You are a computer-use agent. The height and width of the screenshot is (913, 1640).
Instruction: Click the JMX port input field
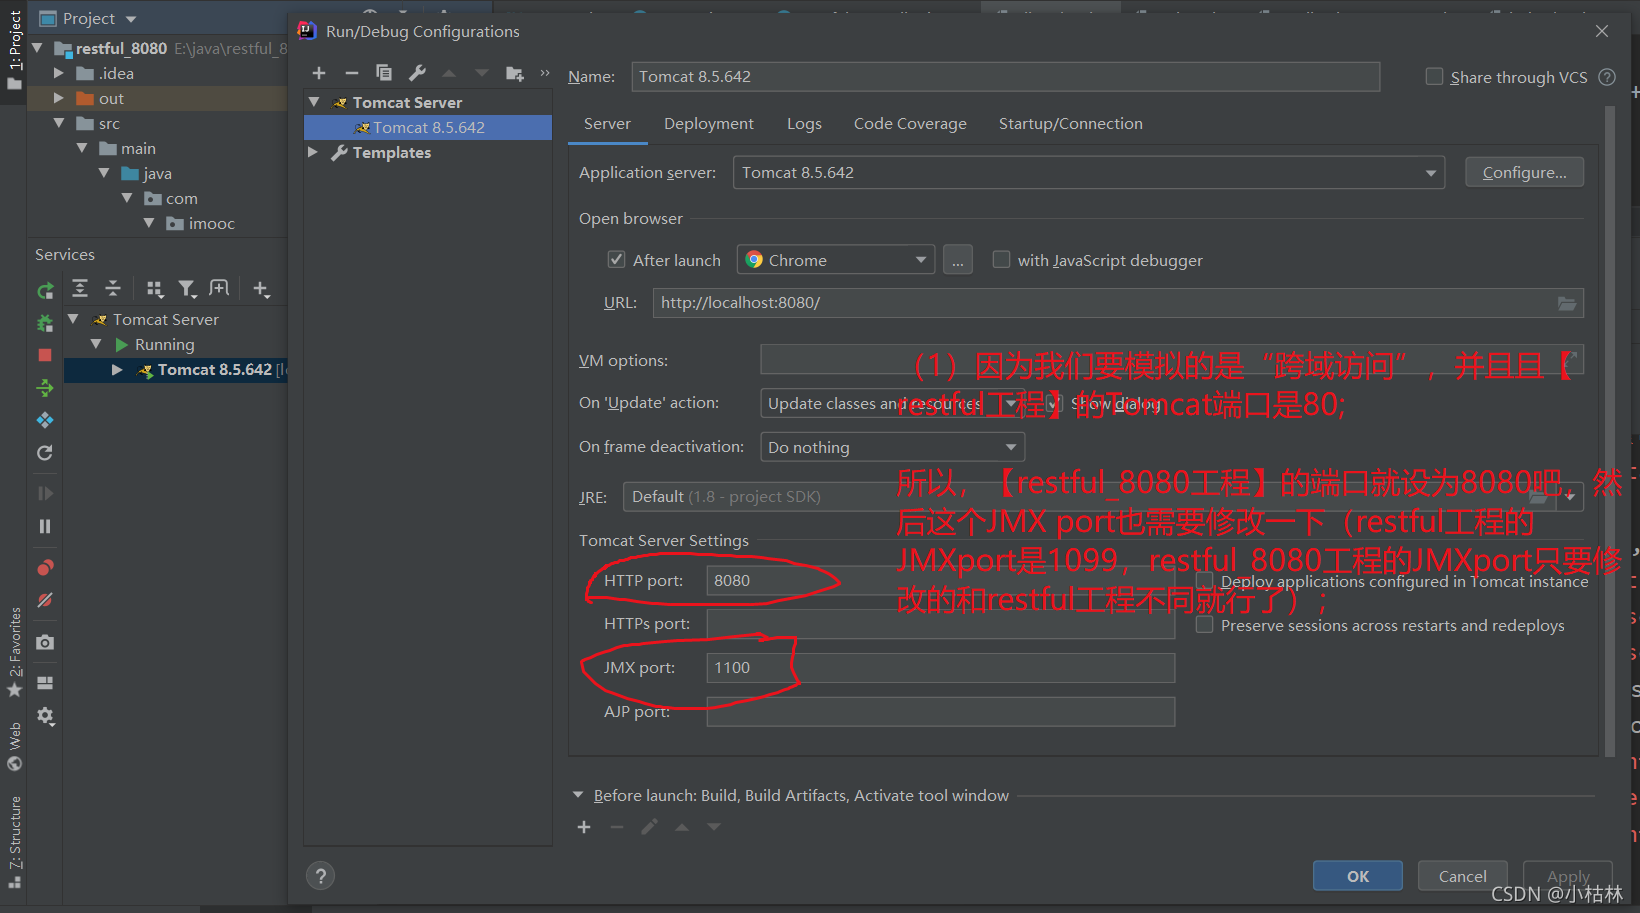point(940,668)
